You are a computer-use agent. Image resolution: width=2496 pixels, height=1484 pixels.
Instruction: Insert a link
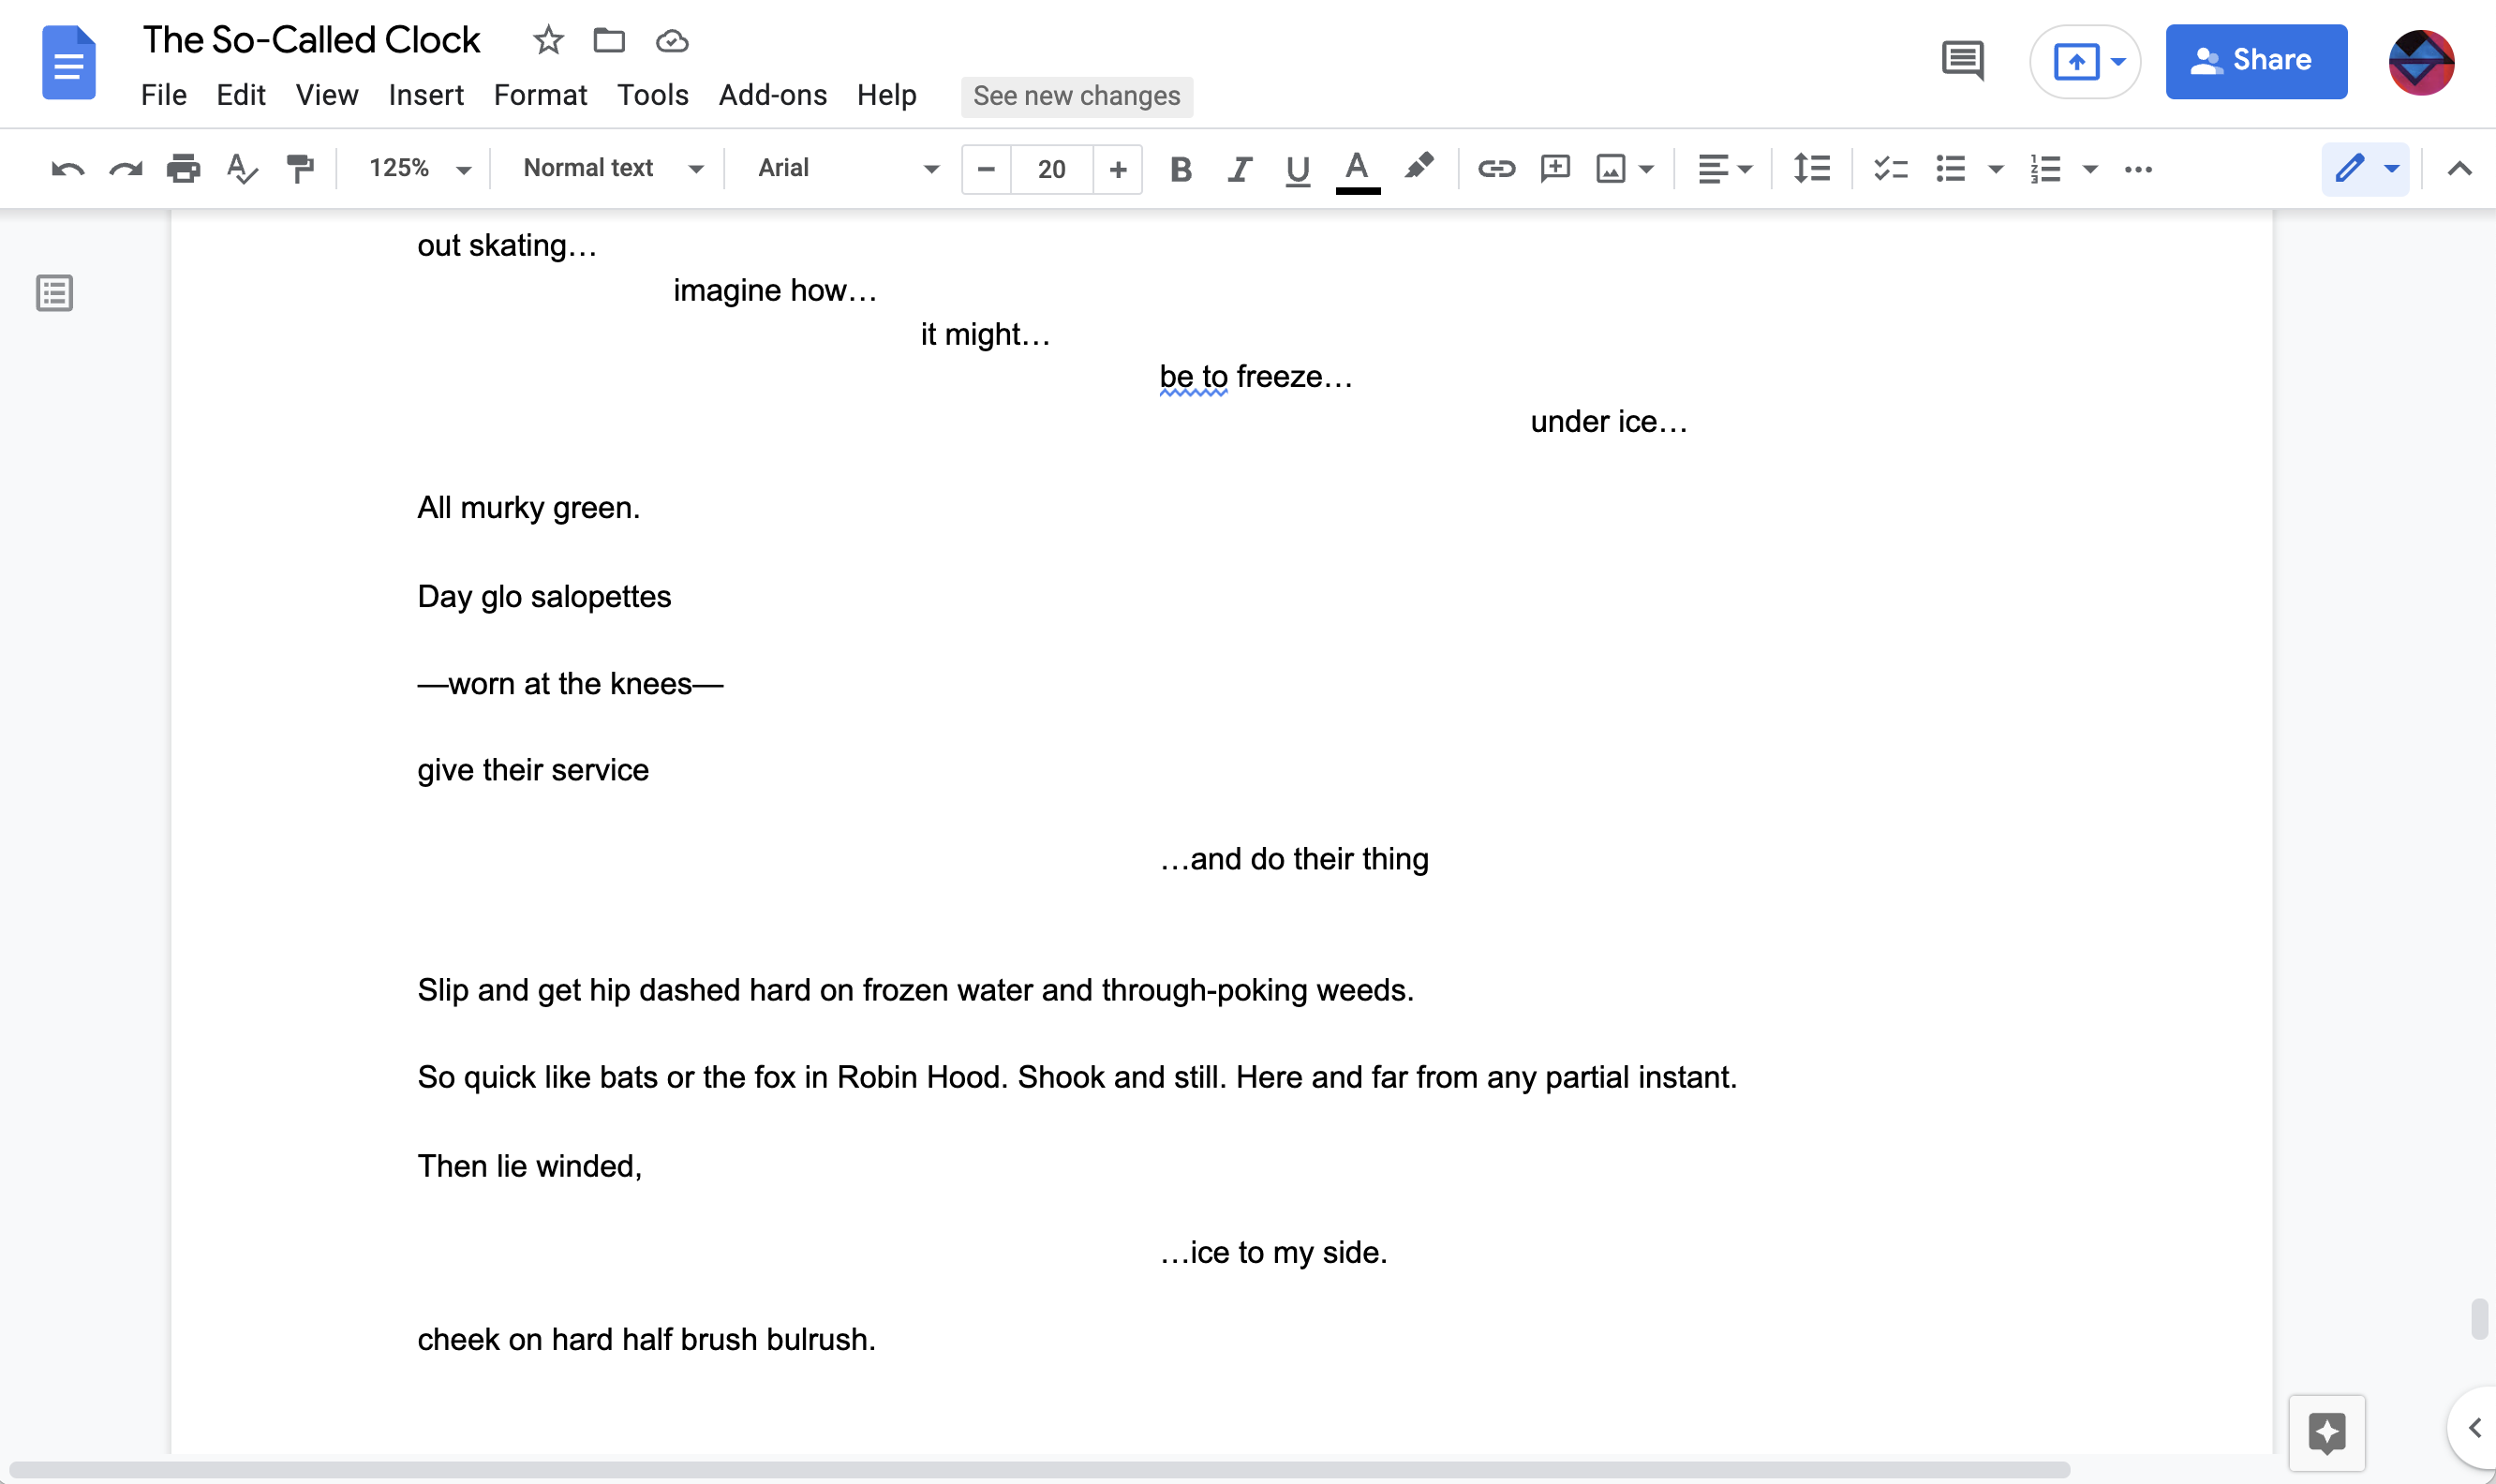click(1496, 169)
